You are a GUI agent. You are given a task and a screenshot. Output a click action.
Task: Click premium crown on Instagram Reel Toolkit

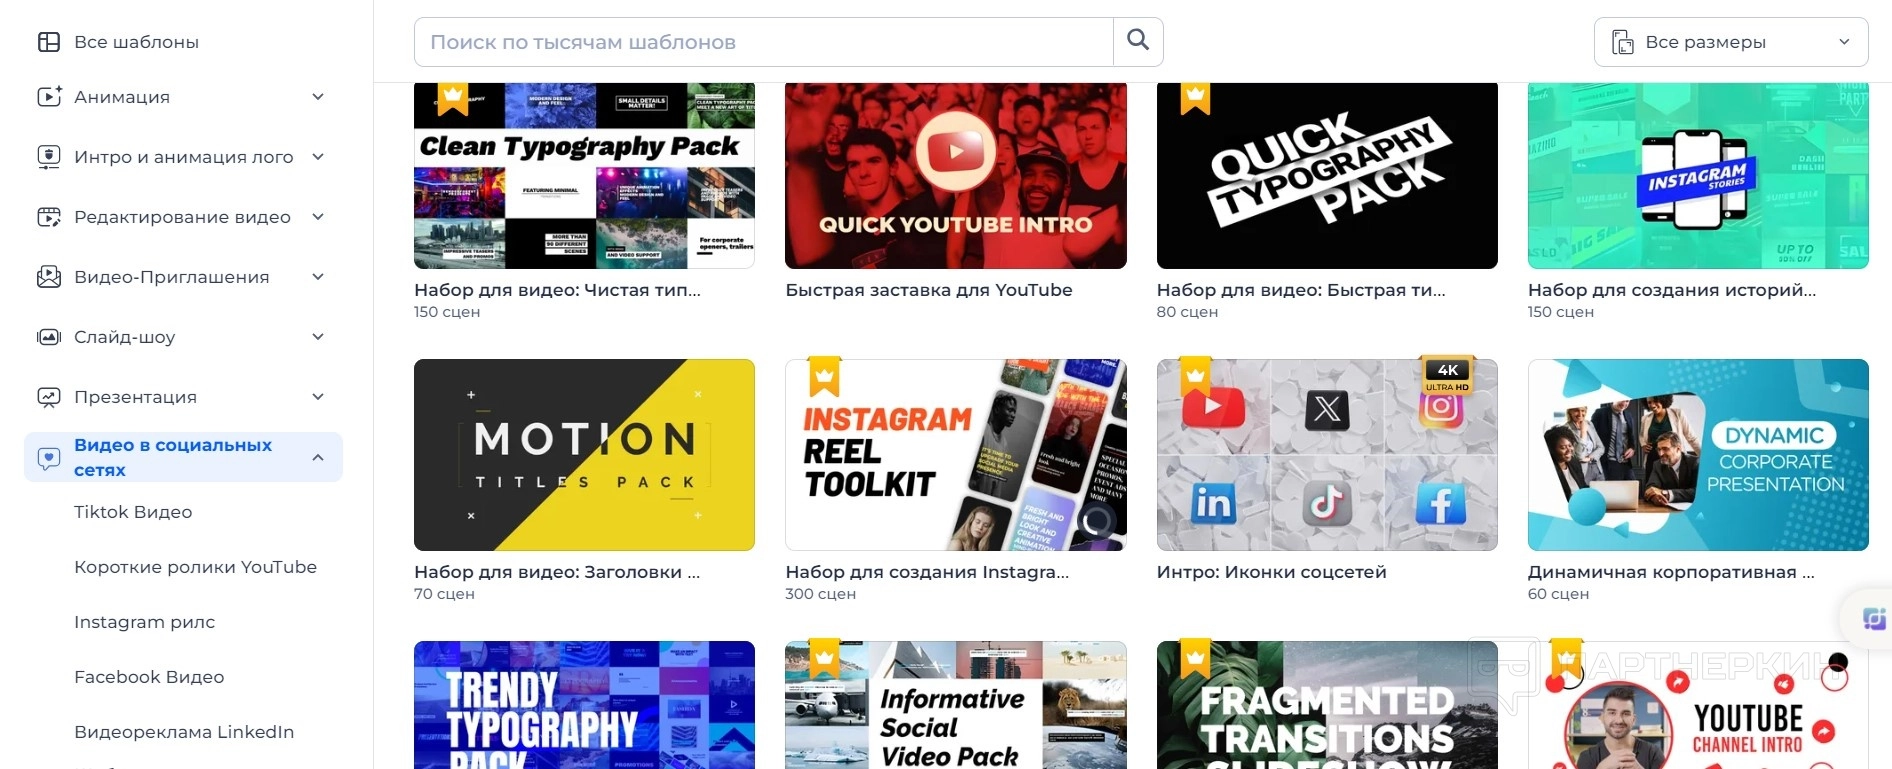824,376
